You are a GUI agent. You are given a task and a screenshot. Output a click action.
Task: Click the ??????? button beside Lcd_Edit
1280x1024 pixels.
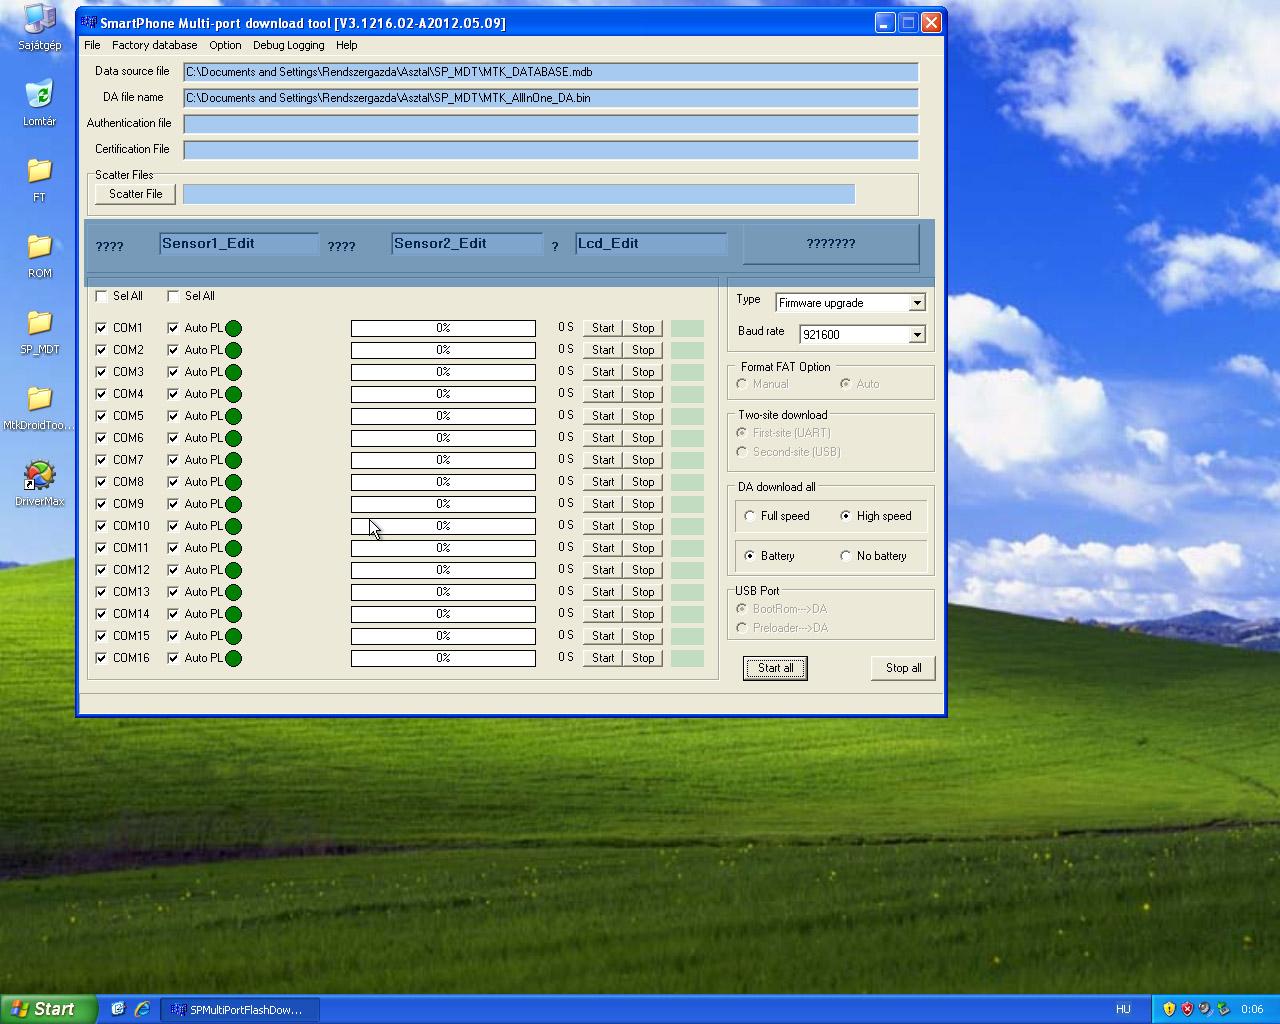click(x=830, y=244)
